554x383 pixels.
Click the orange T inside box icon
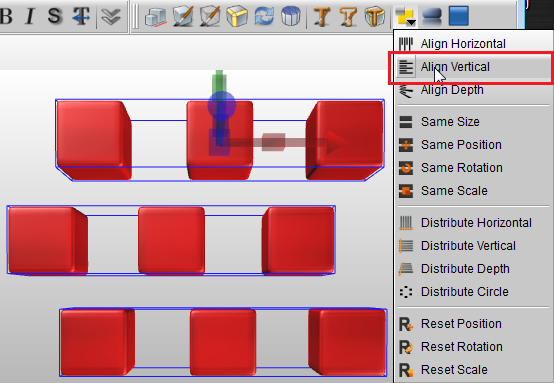(375, 16)
